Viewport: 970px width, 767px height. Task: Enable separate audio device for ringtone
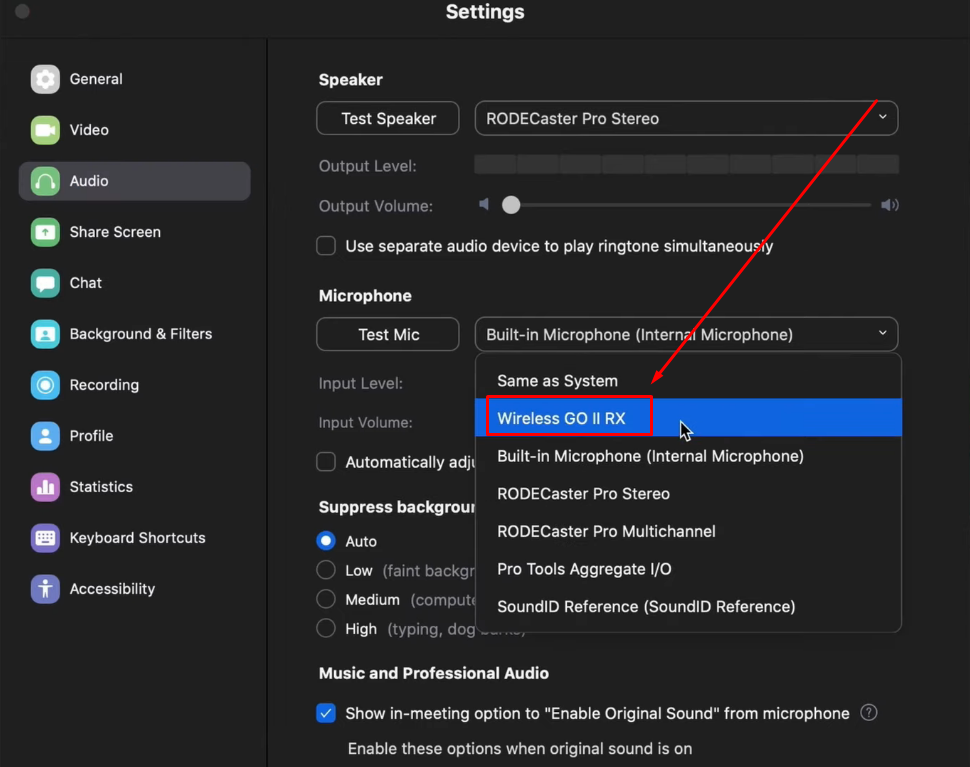point(326,246)
